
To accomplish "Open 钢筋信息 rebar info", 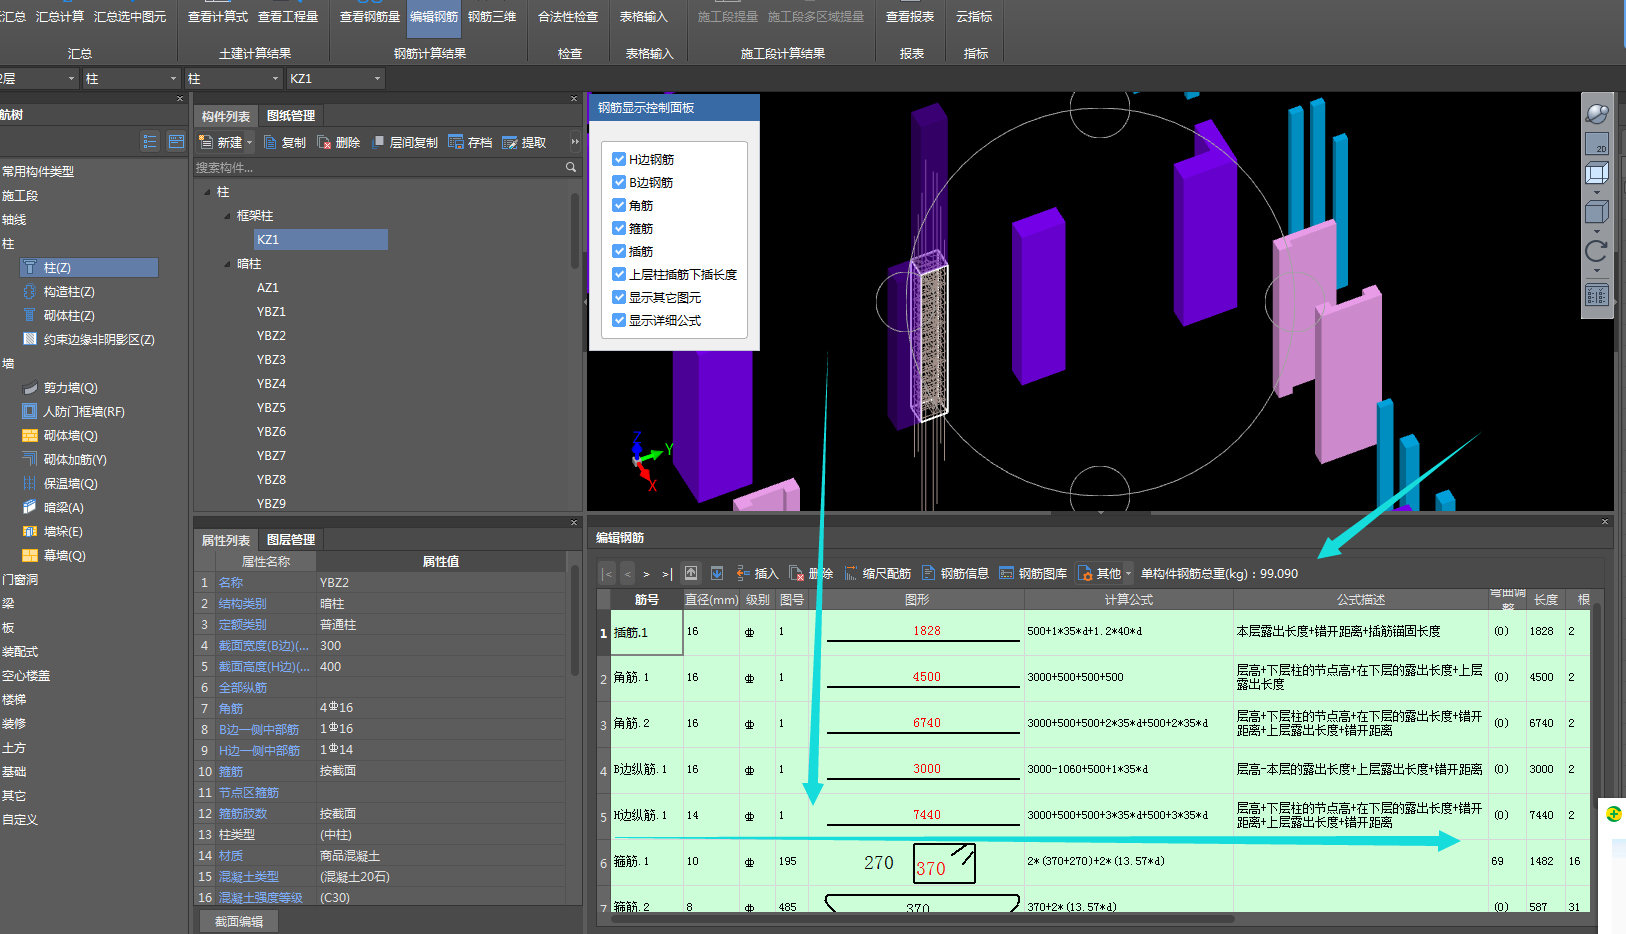I will [955, 573].
